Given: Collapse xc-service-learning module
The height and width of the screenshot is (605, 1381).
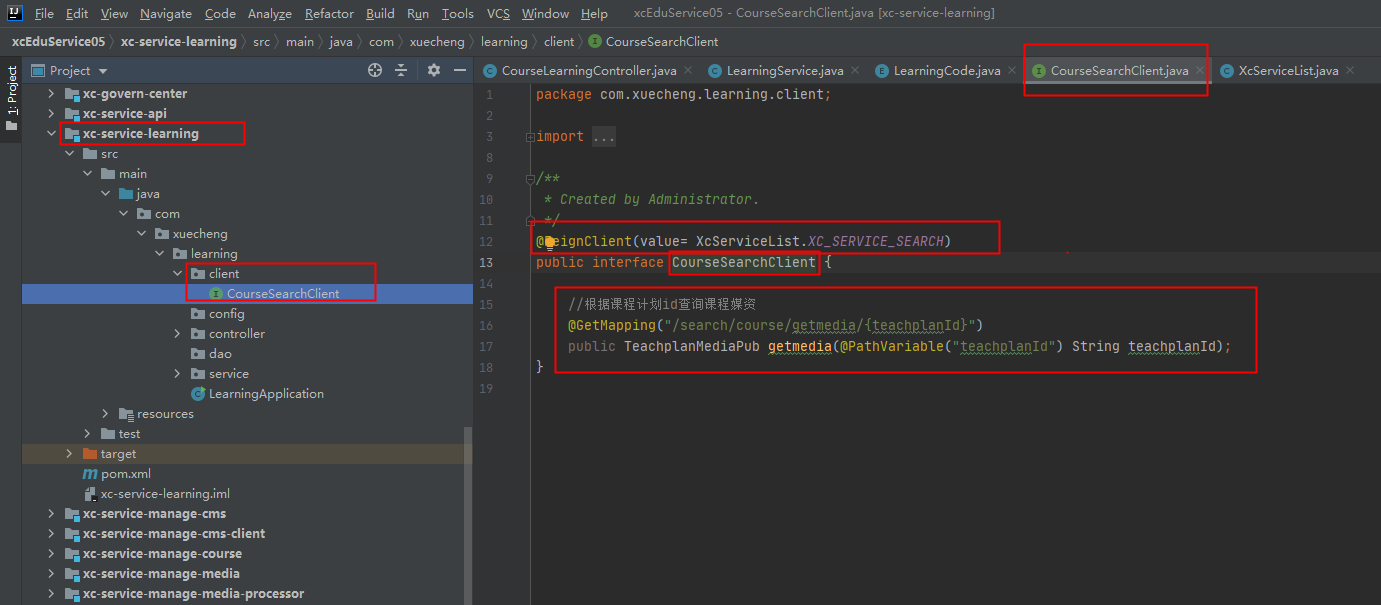Looking at the screenshot, I should pos(51,134).
